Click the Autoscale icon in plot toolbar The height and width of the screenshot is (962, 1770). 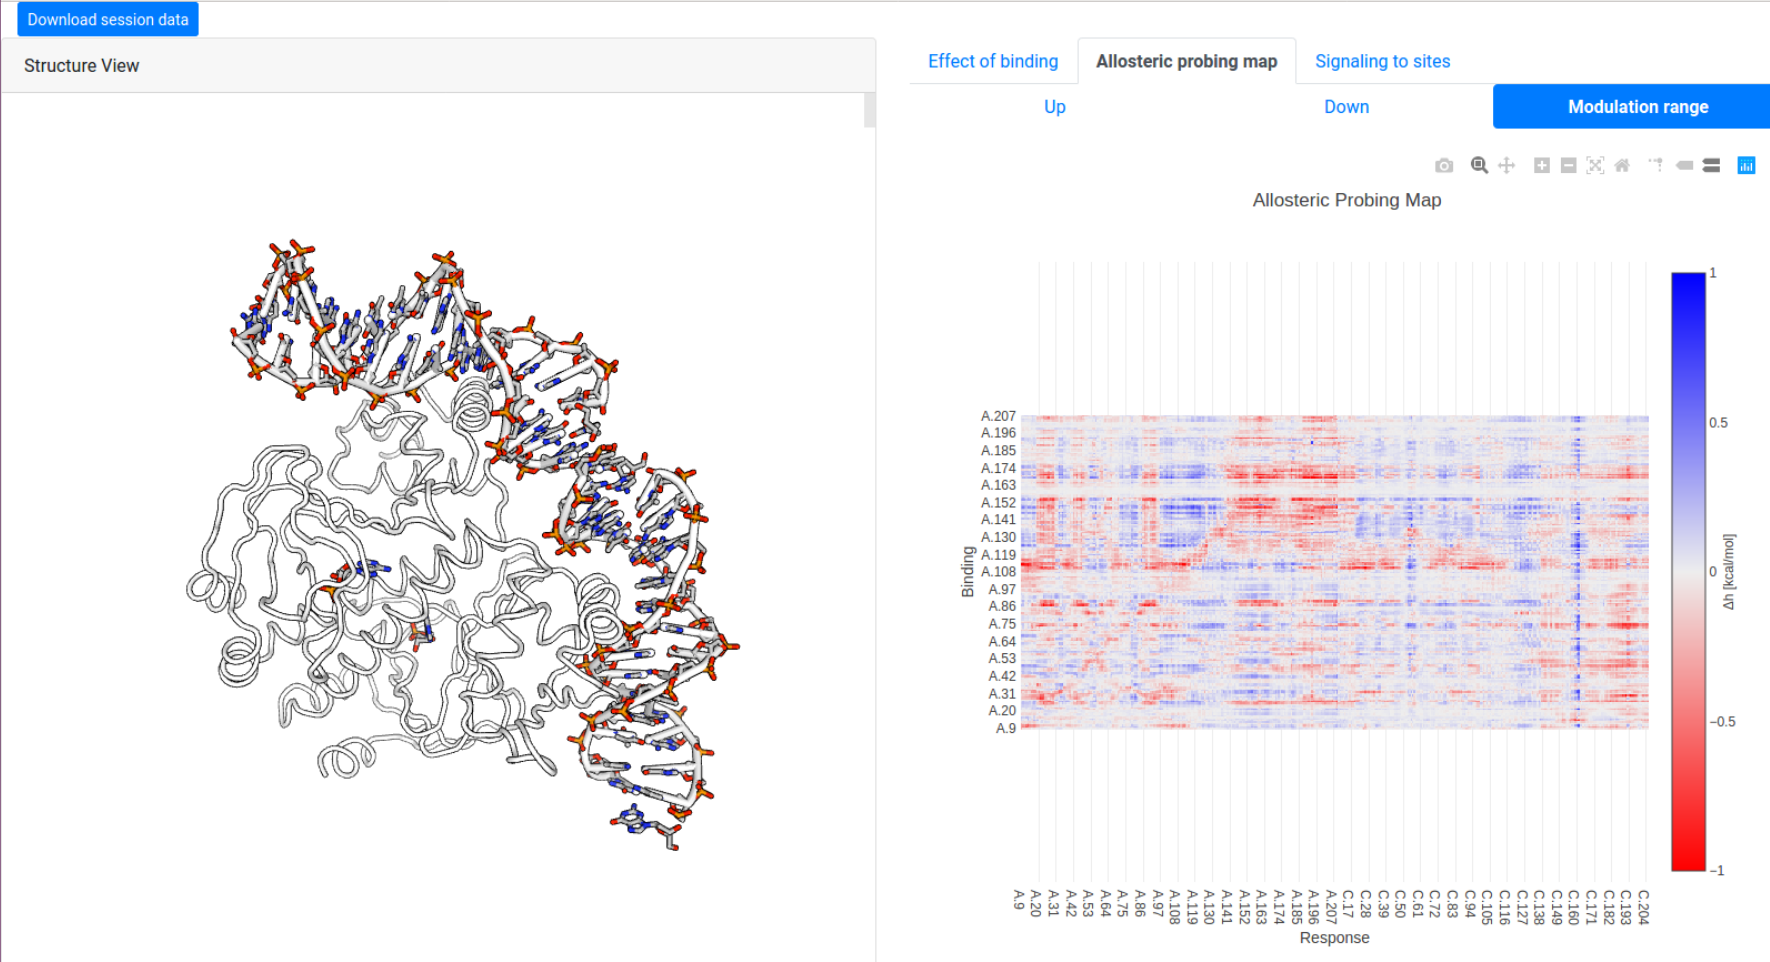(x=1595, y=166)
